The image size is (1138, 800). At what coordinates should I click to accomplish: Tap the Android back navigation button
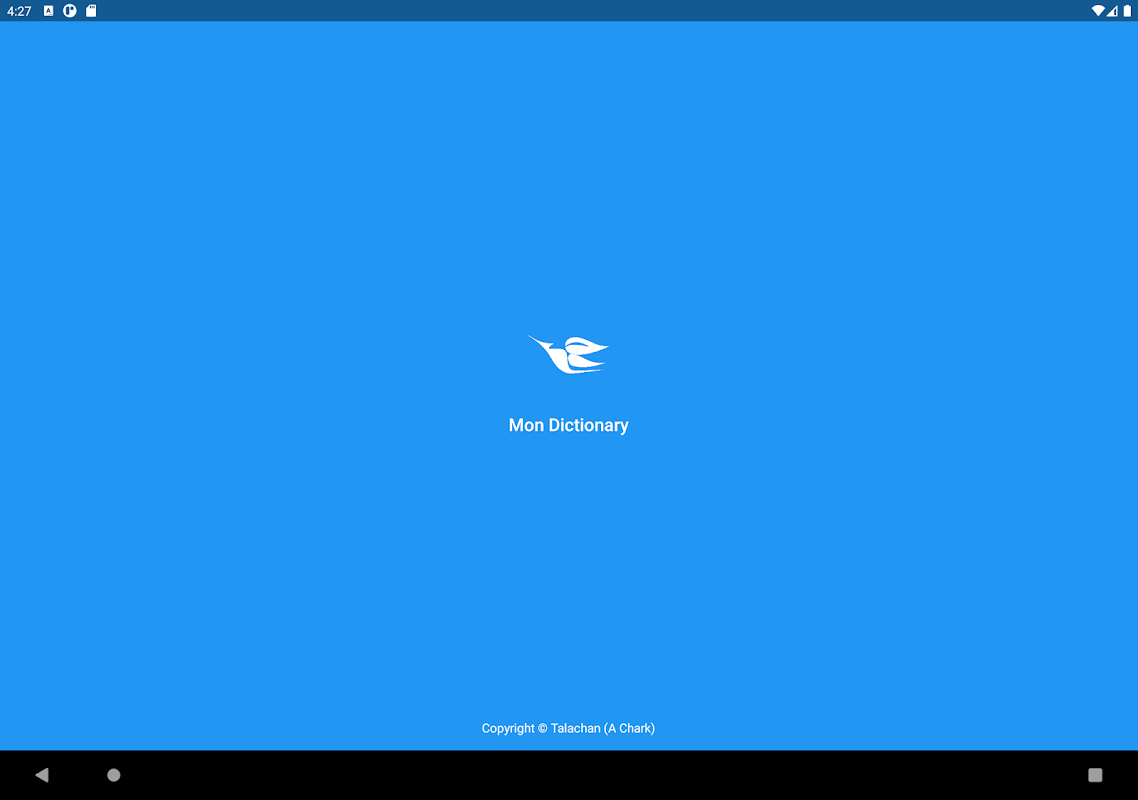[42, 775]
